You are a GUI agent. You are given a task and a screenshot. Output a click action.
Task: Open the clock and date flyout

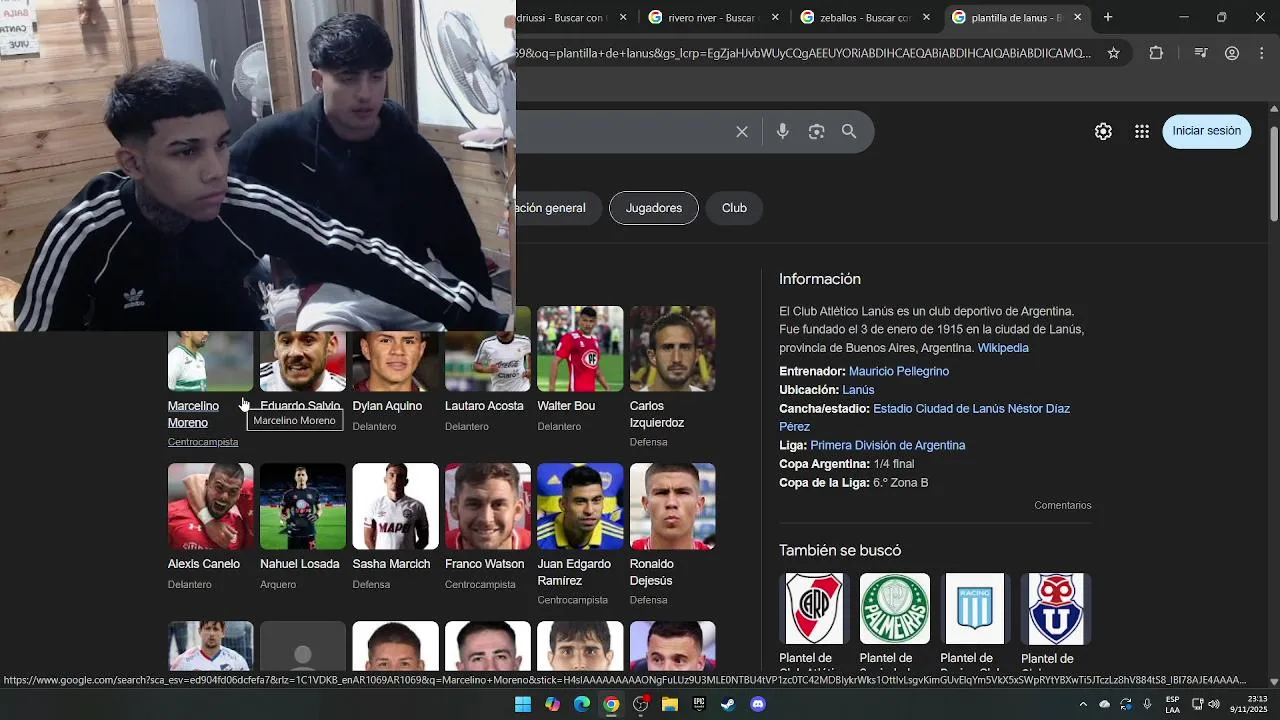pos(1249,704)
